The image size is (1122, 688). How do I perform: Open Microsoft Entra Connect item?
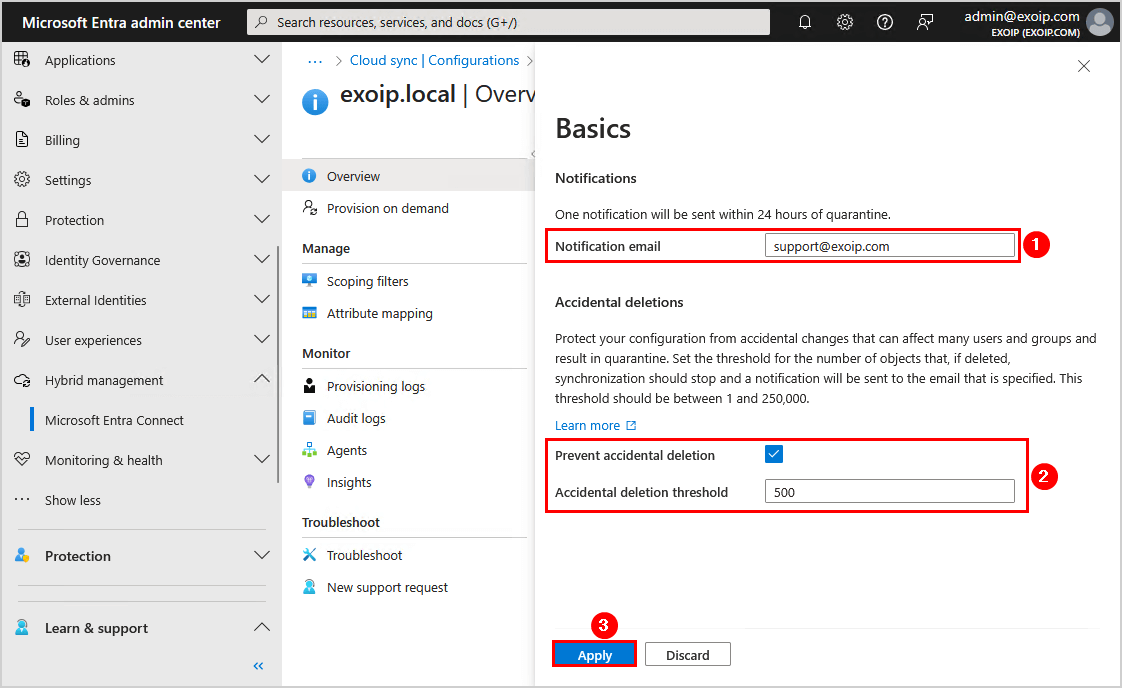(x=114, y=420)
